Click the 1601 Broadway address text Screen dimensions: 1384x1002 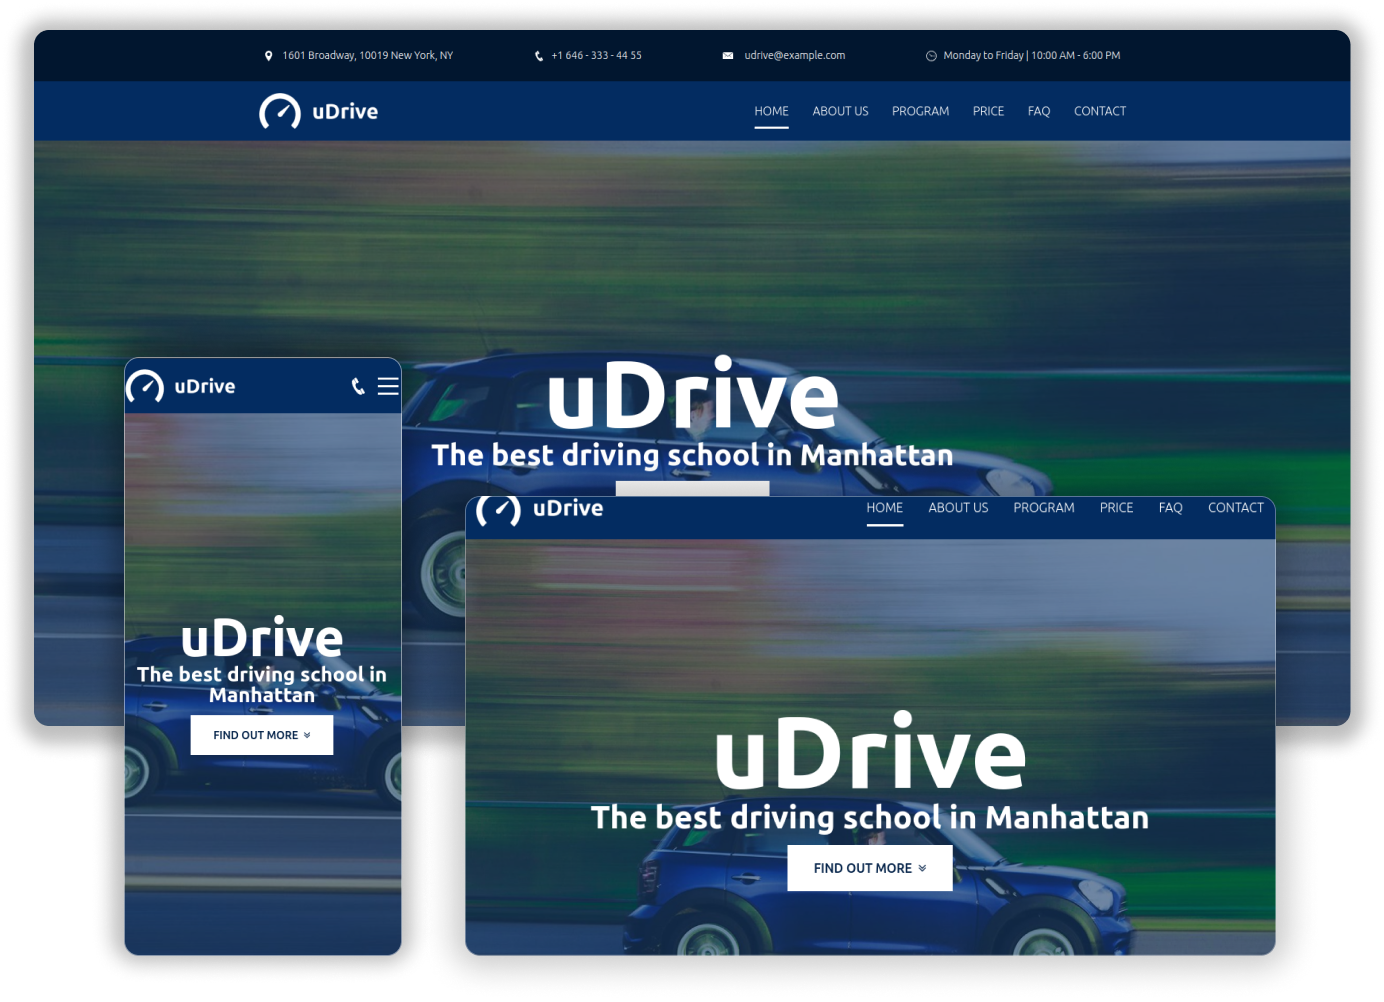[367, 56]
